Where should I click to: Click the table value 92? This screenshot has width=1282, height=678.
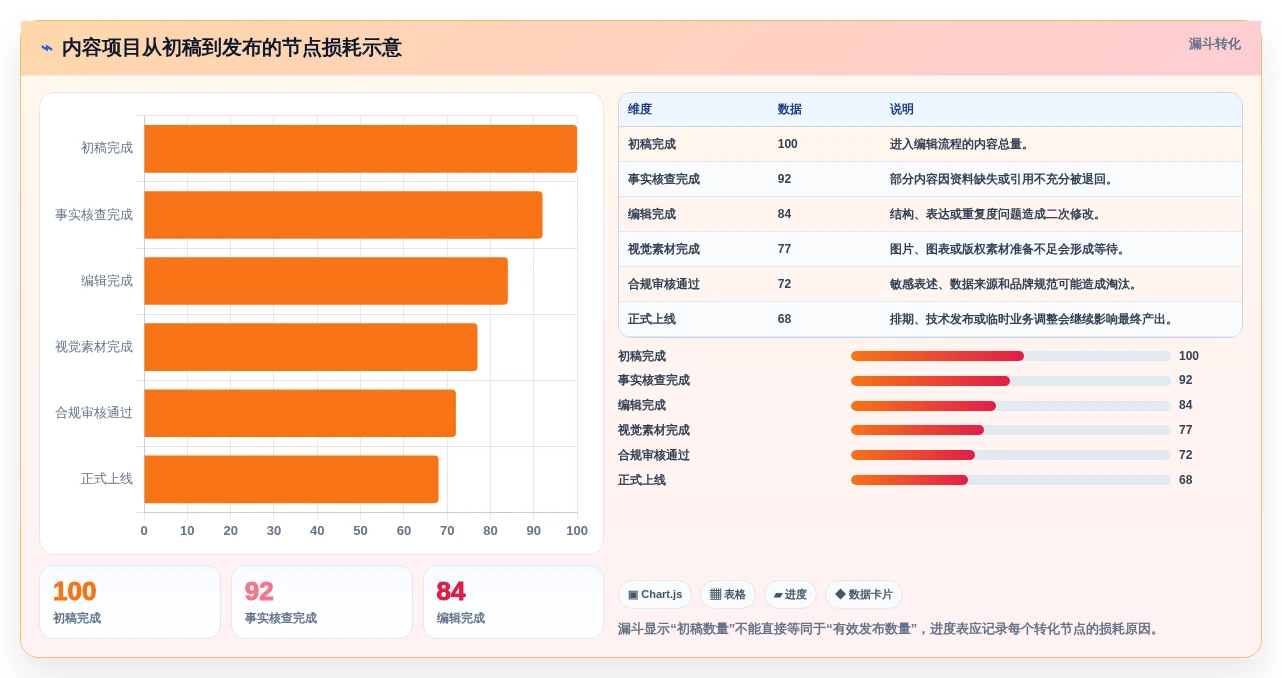coord(784,179)
